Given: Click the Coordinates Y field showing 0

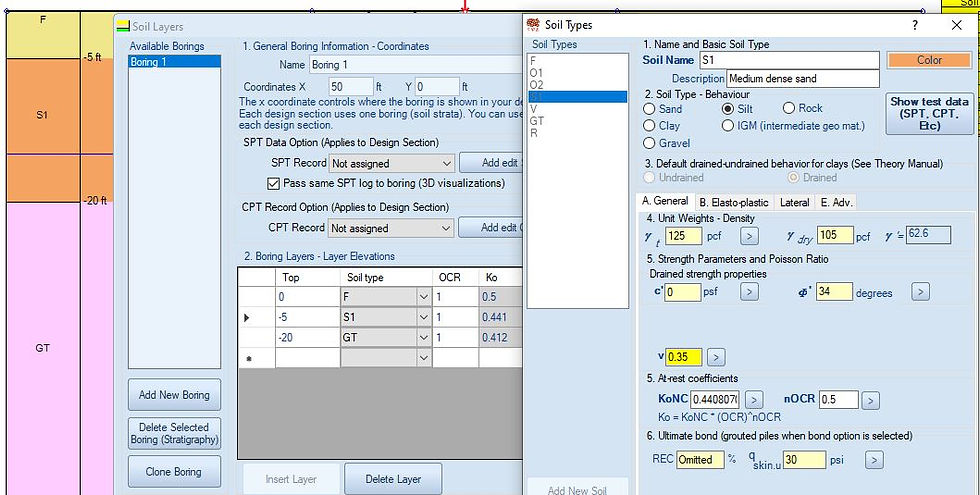Looking at the screenshot, I should tap(437, 86).
